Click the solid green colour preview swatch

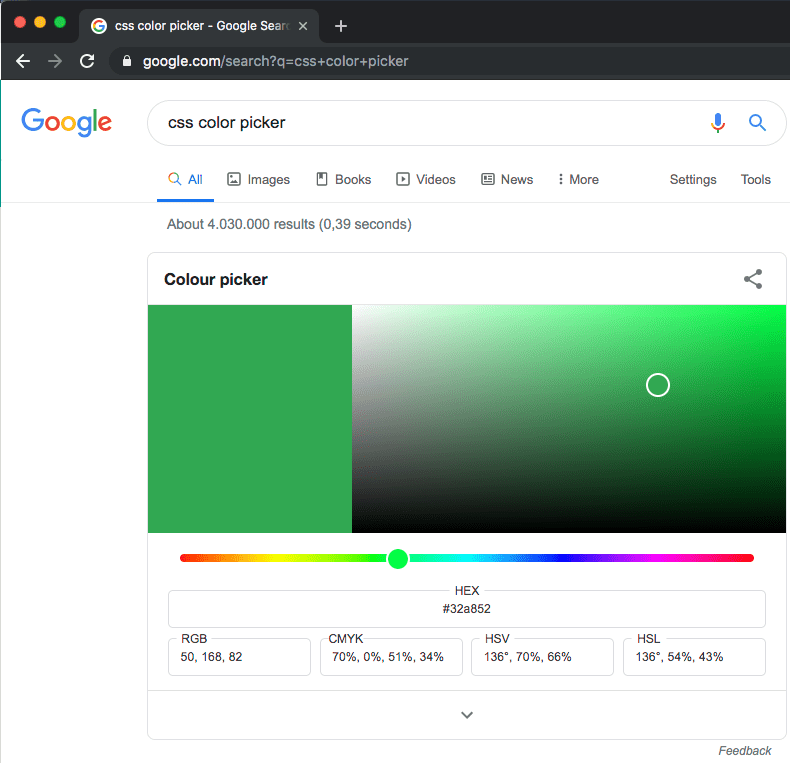tap(250, 419)
